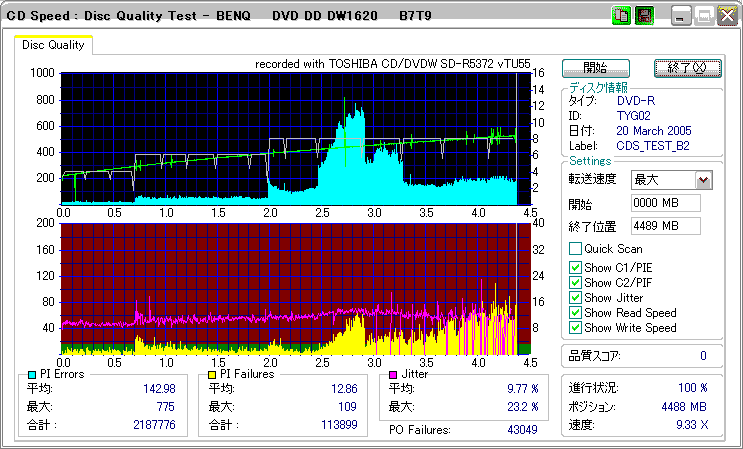
Task: Click PI Failures average 12.86
Action: (x=344, y=389)
